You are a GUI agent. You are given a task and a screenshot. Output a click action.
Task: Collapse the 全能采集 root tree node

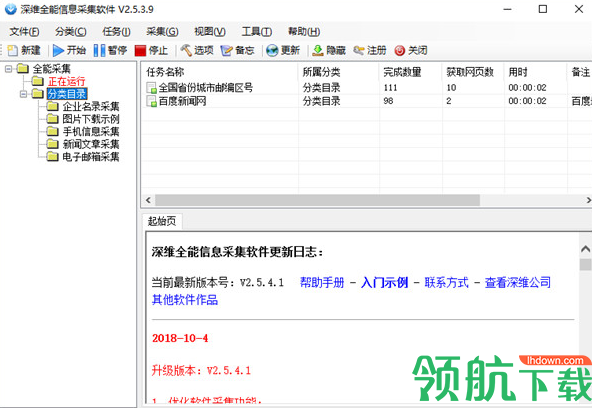[x=8, y=69]
